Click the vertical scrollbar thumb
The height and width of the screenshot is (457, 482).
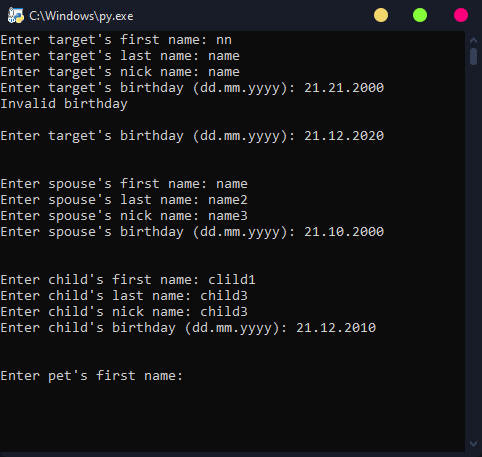[473, 56]
